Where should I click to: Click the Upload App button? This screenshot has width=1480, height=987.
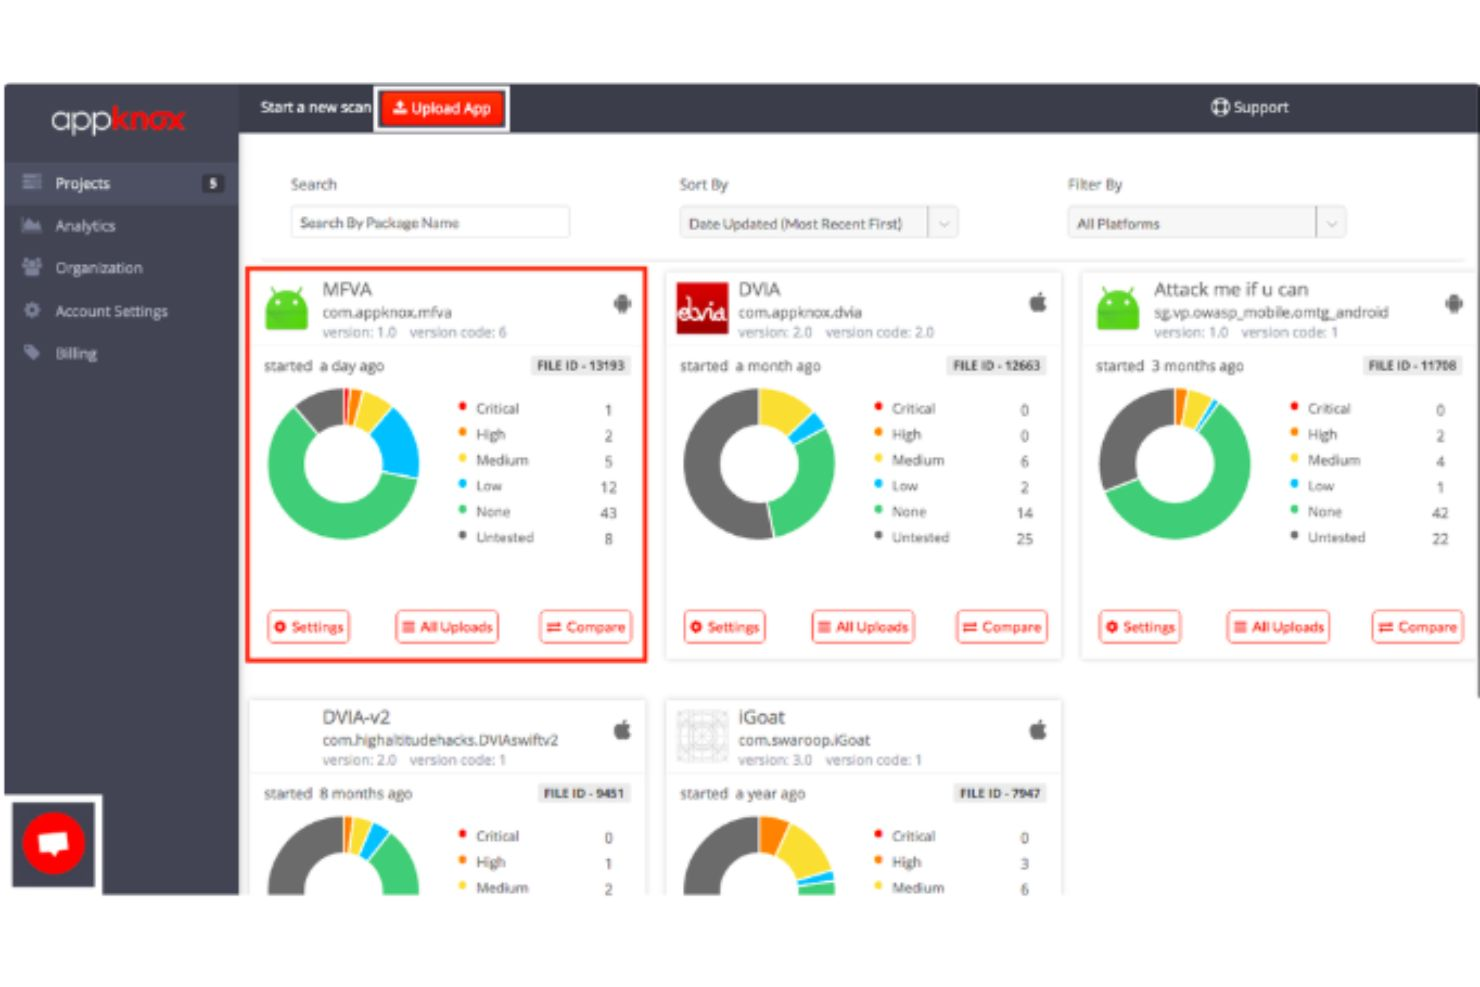pyautogui.click(x=441, y=108)
